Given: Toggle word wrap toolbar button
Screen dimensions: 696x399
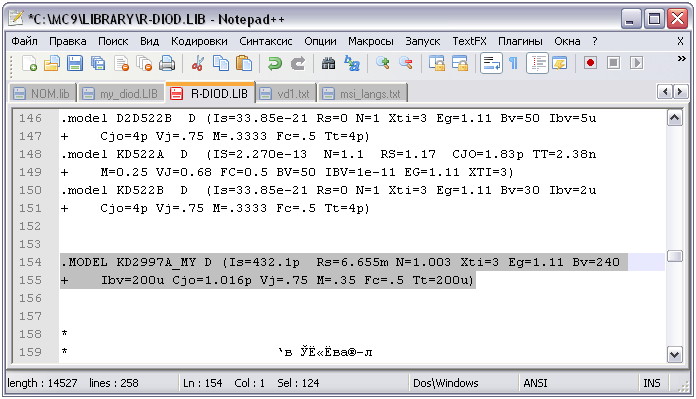Looking at the screenshot, I should pos(491,63).
